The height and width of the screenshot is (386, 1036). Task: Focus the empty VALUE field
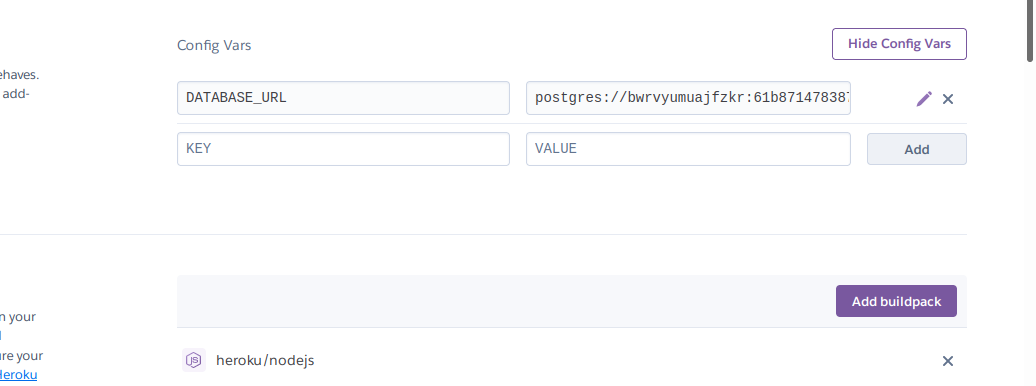688,149
